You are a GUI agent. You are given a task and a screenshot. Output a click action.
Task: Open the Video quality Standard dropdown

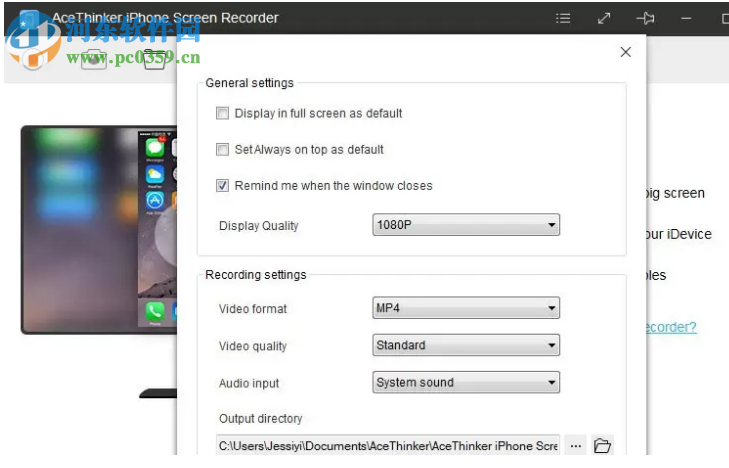466,345
